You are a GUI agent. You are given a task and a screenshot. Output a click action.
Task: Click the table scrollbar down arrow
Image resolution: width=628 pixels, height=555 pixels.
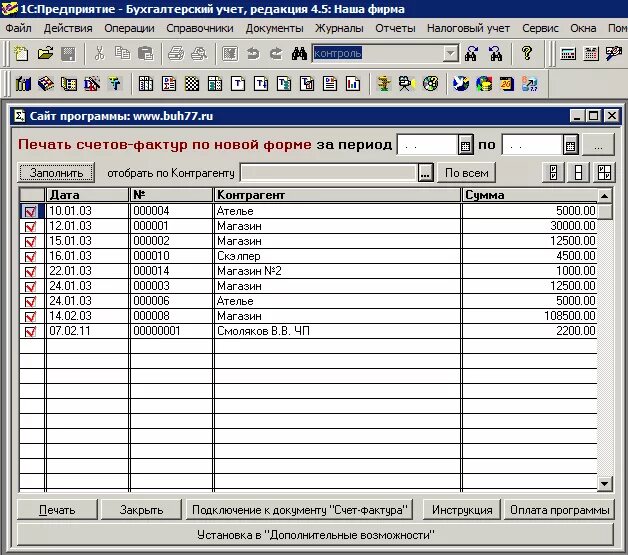(604, 483)
